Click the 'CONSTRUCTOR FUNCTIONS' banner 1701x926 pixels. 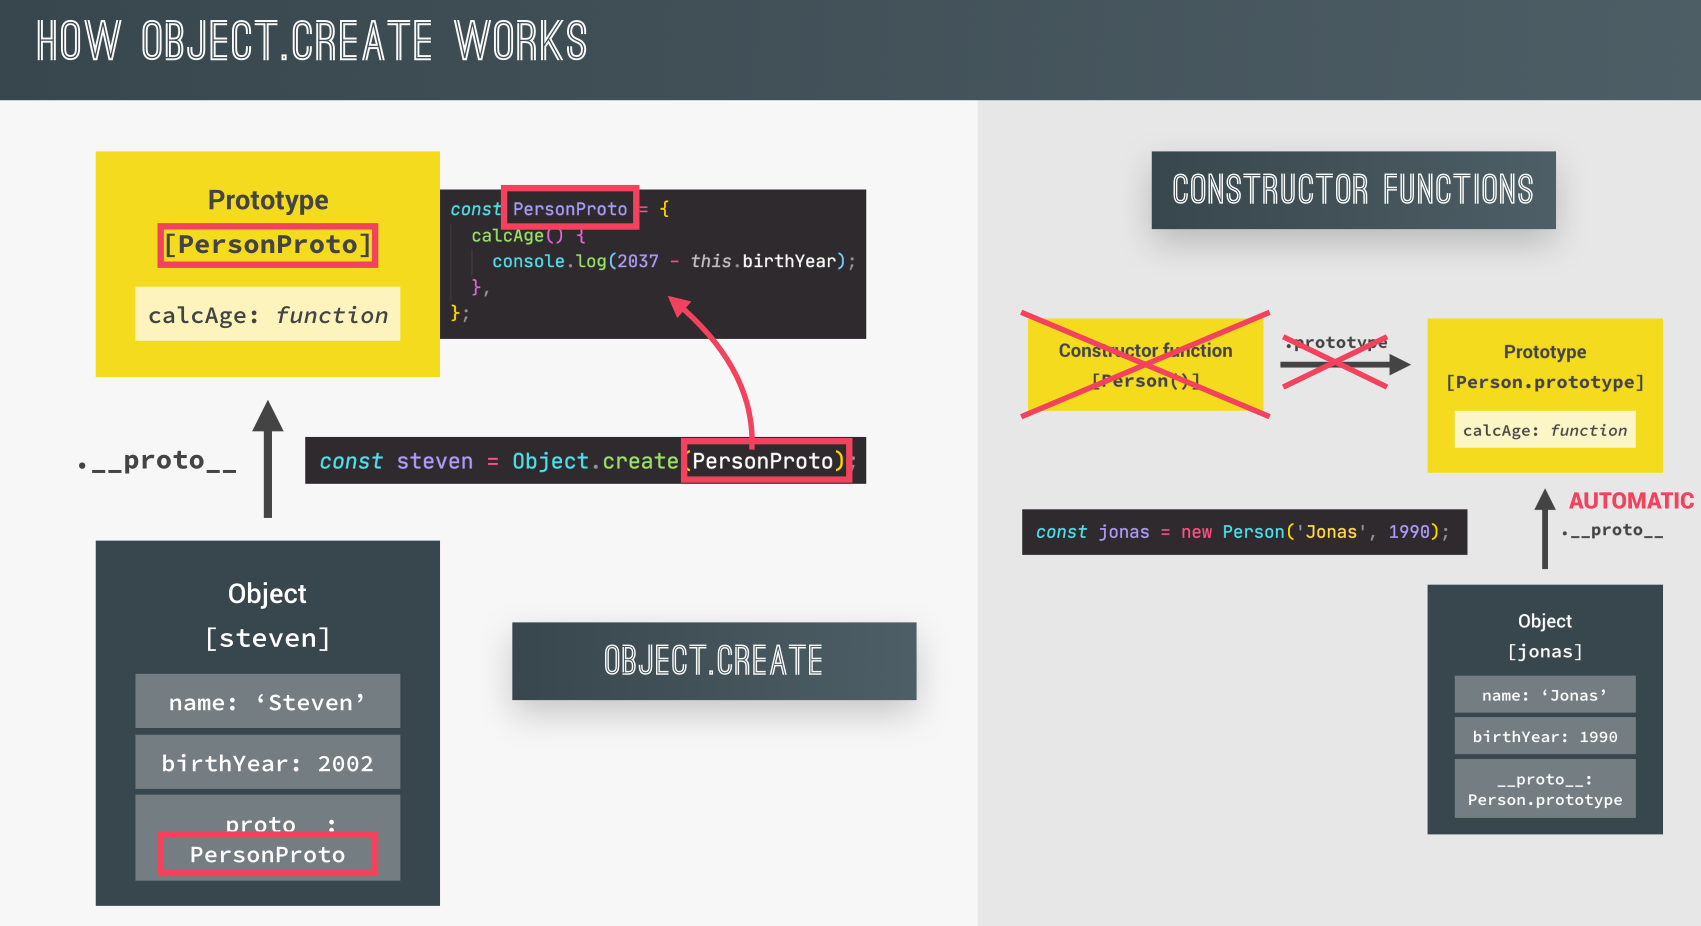[1353, 190]
